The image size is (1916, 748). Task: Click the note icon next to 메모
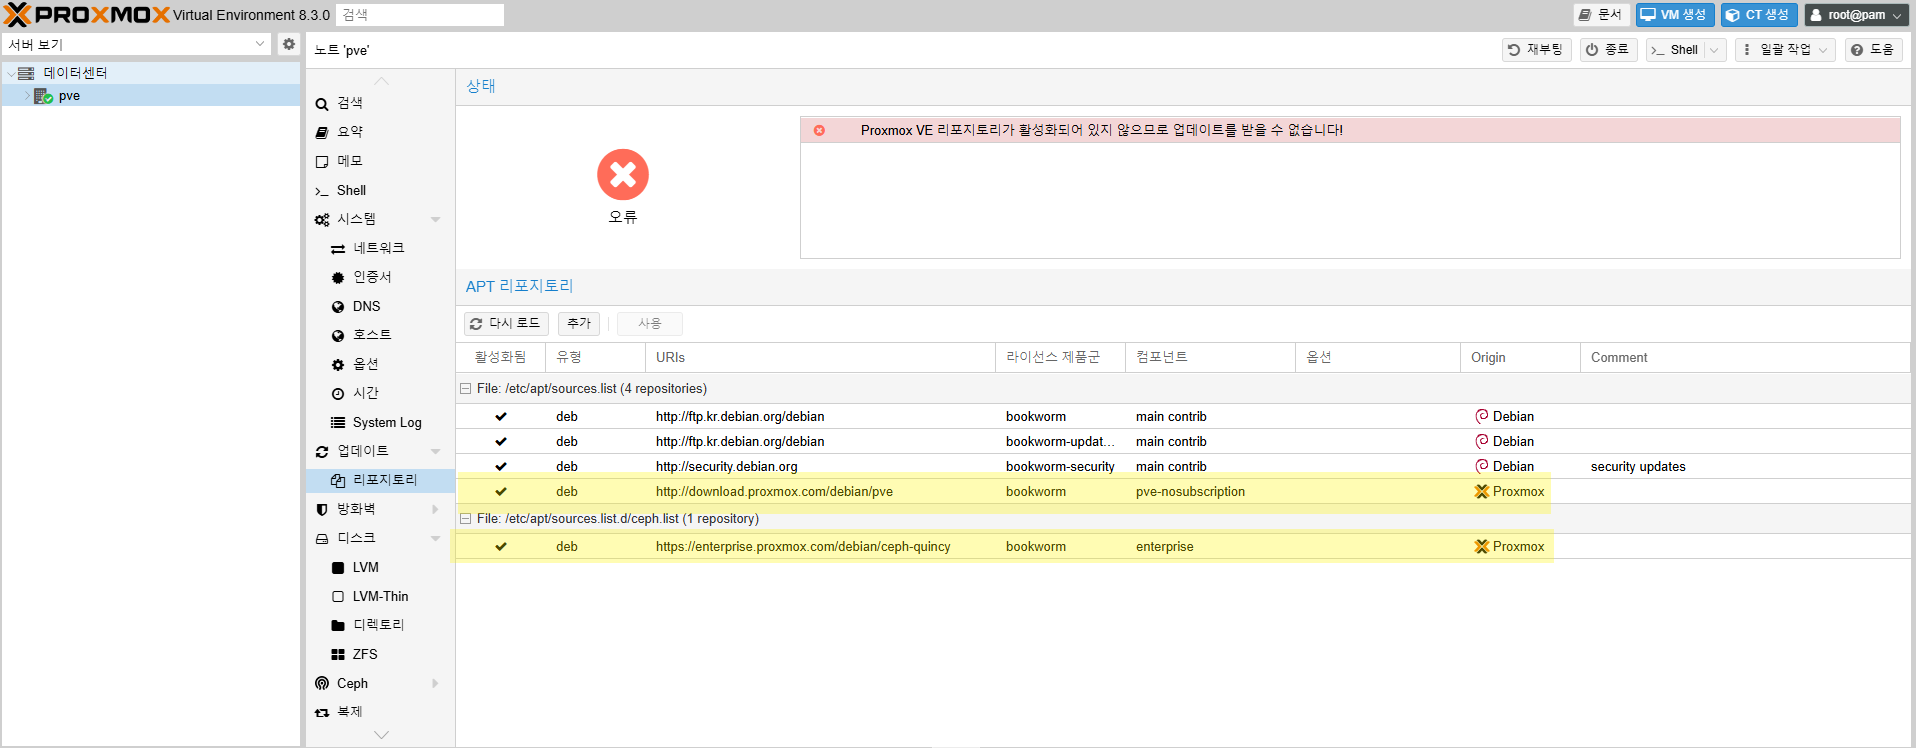(x=322, y=161)
